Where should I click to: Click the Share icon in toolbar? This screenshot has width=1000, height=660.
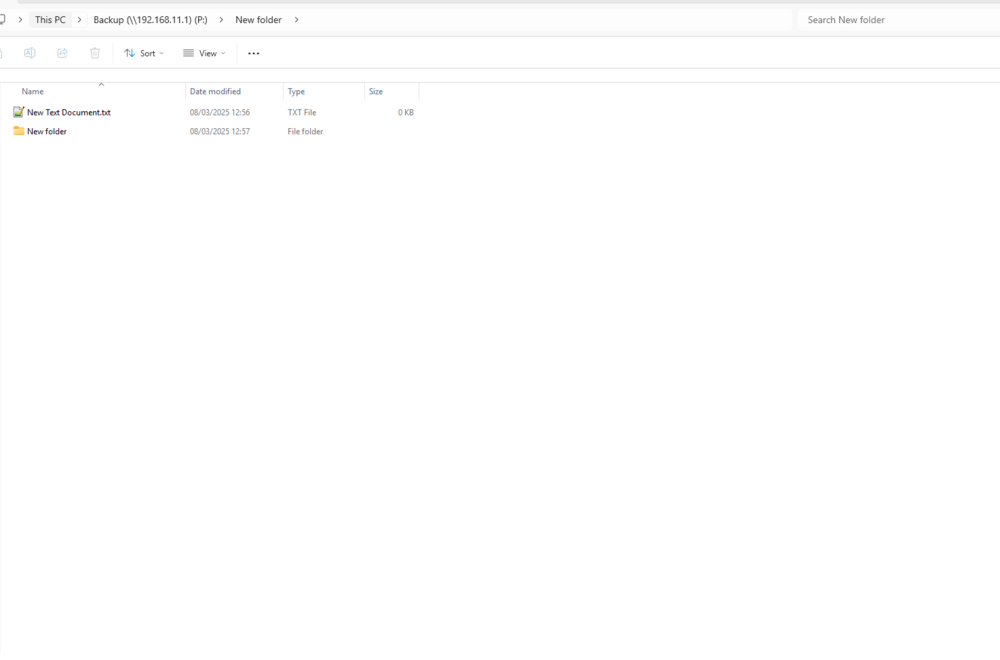[x=62, y=53]
